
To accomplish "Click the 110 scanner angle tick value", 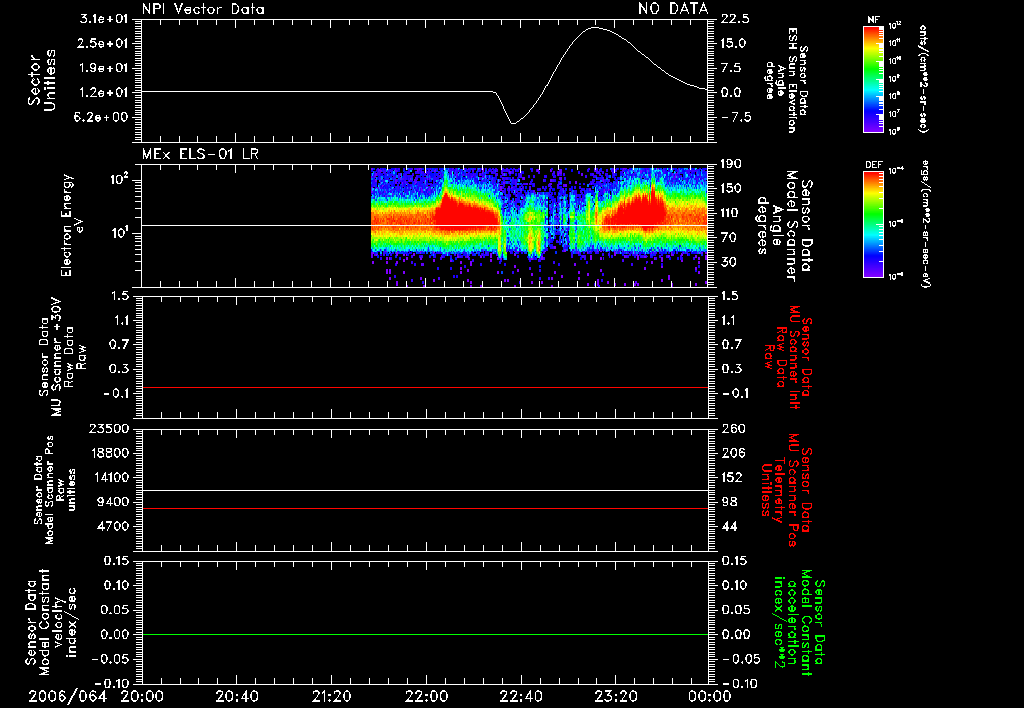I will pyautogui.click(x=731, y=213).
